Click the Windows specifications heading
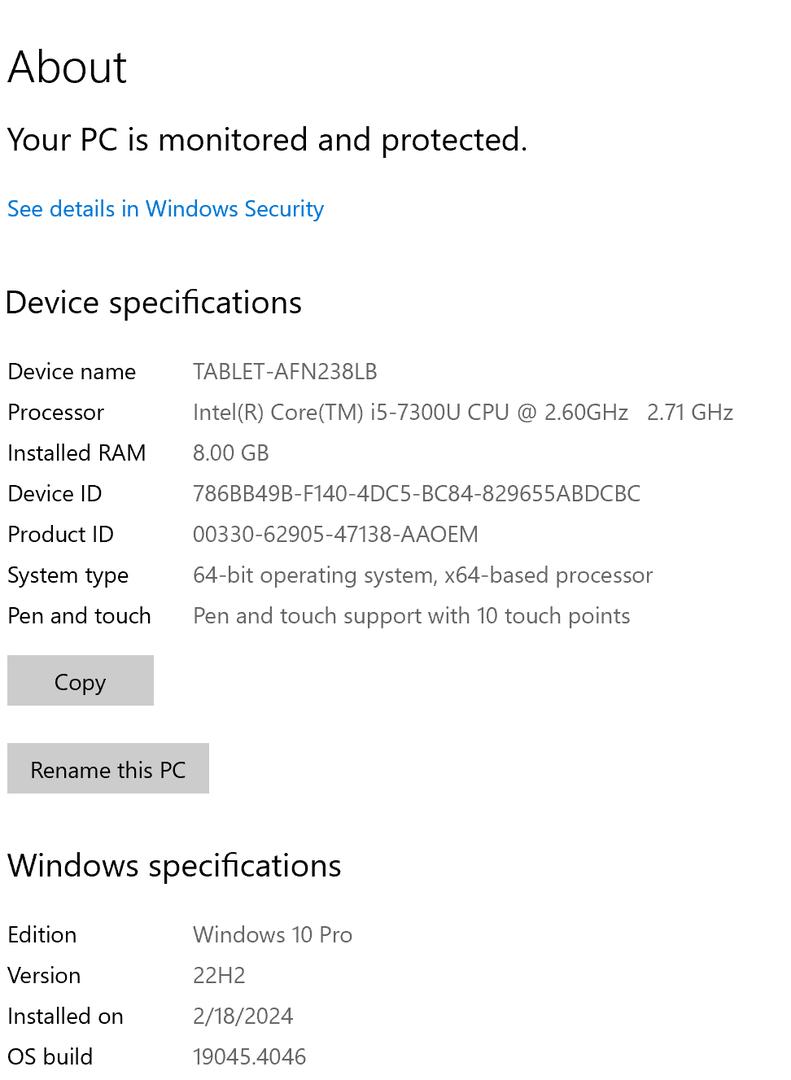Image resolution: width=791 pixels, height=1080 pixels. (174, 865)
